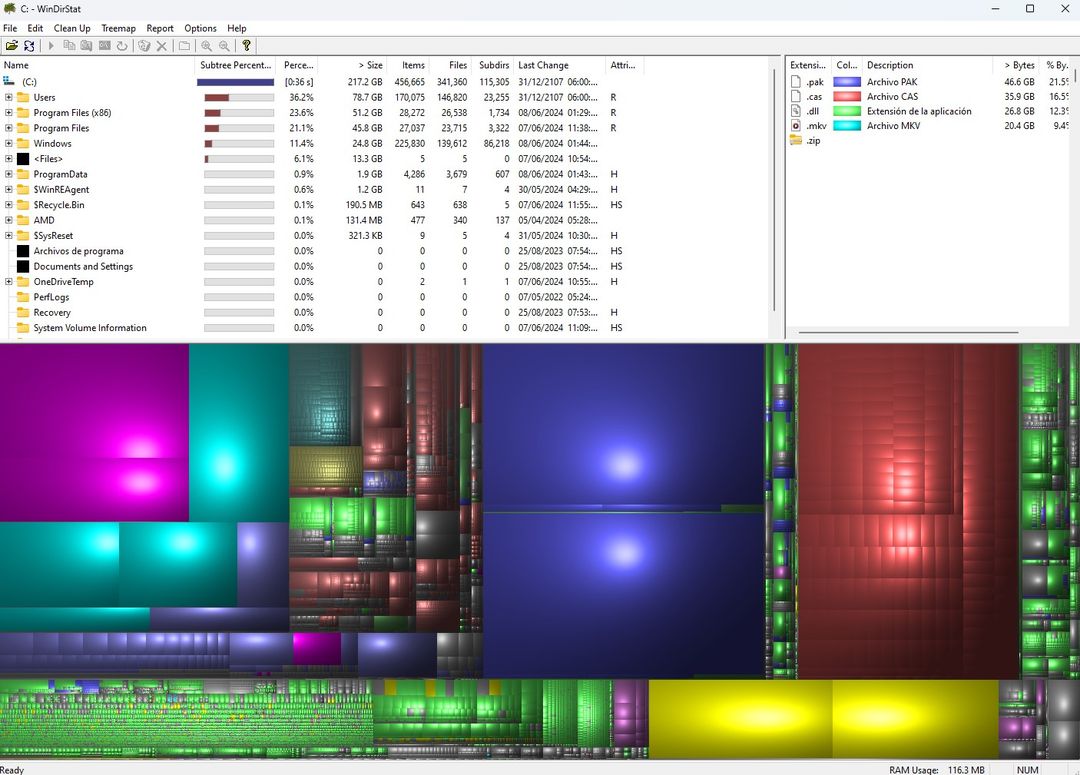Click the Zoom In magnifier icon
The height and width of the screenshot is (775, 1080).
coord(207,46)
